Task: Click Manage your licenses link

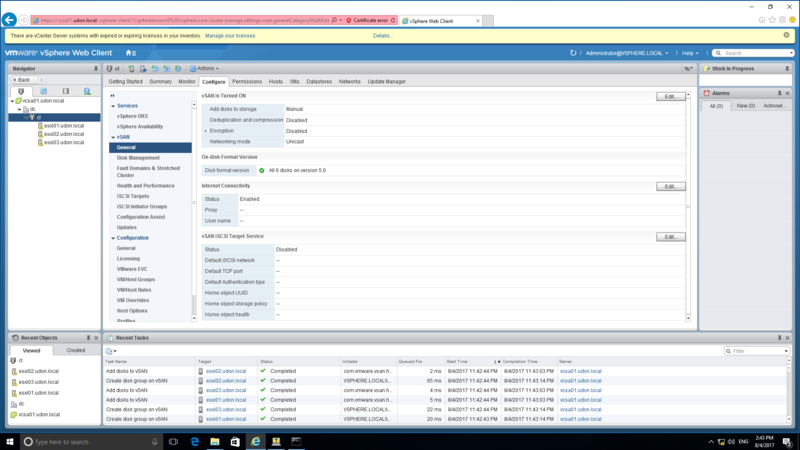Action: pyautogui.click(x=230, y=36)
